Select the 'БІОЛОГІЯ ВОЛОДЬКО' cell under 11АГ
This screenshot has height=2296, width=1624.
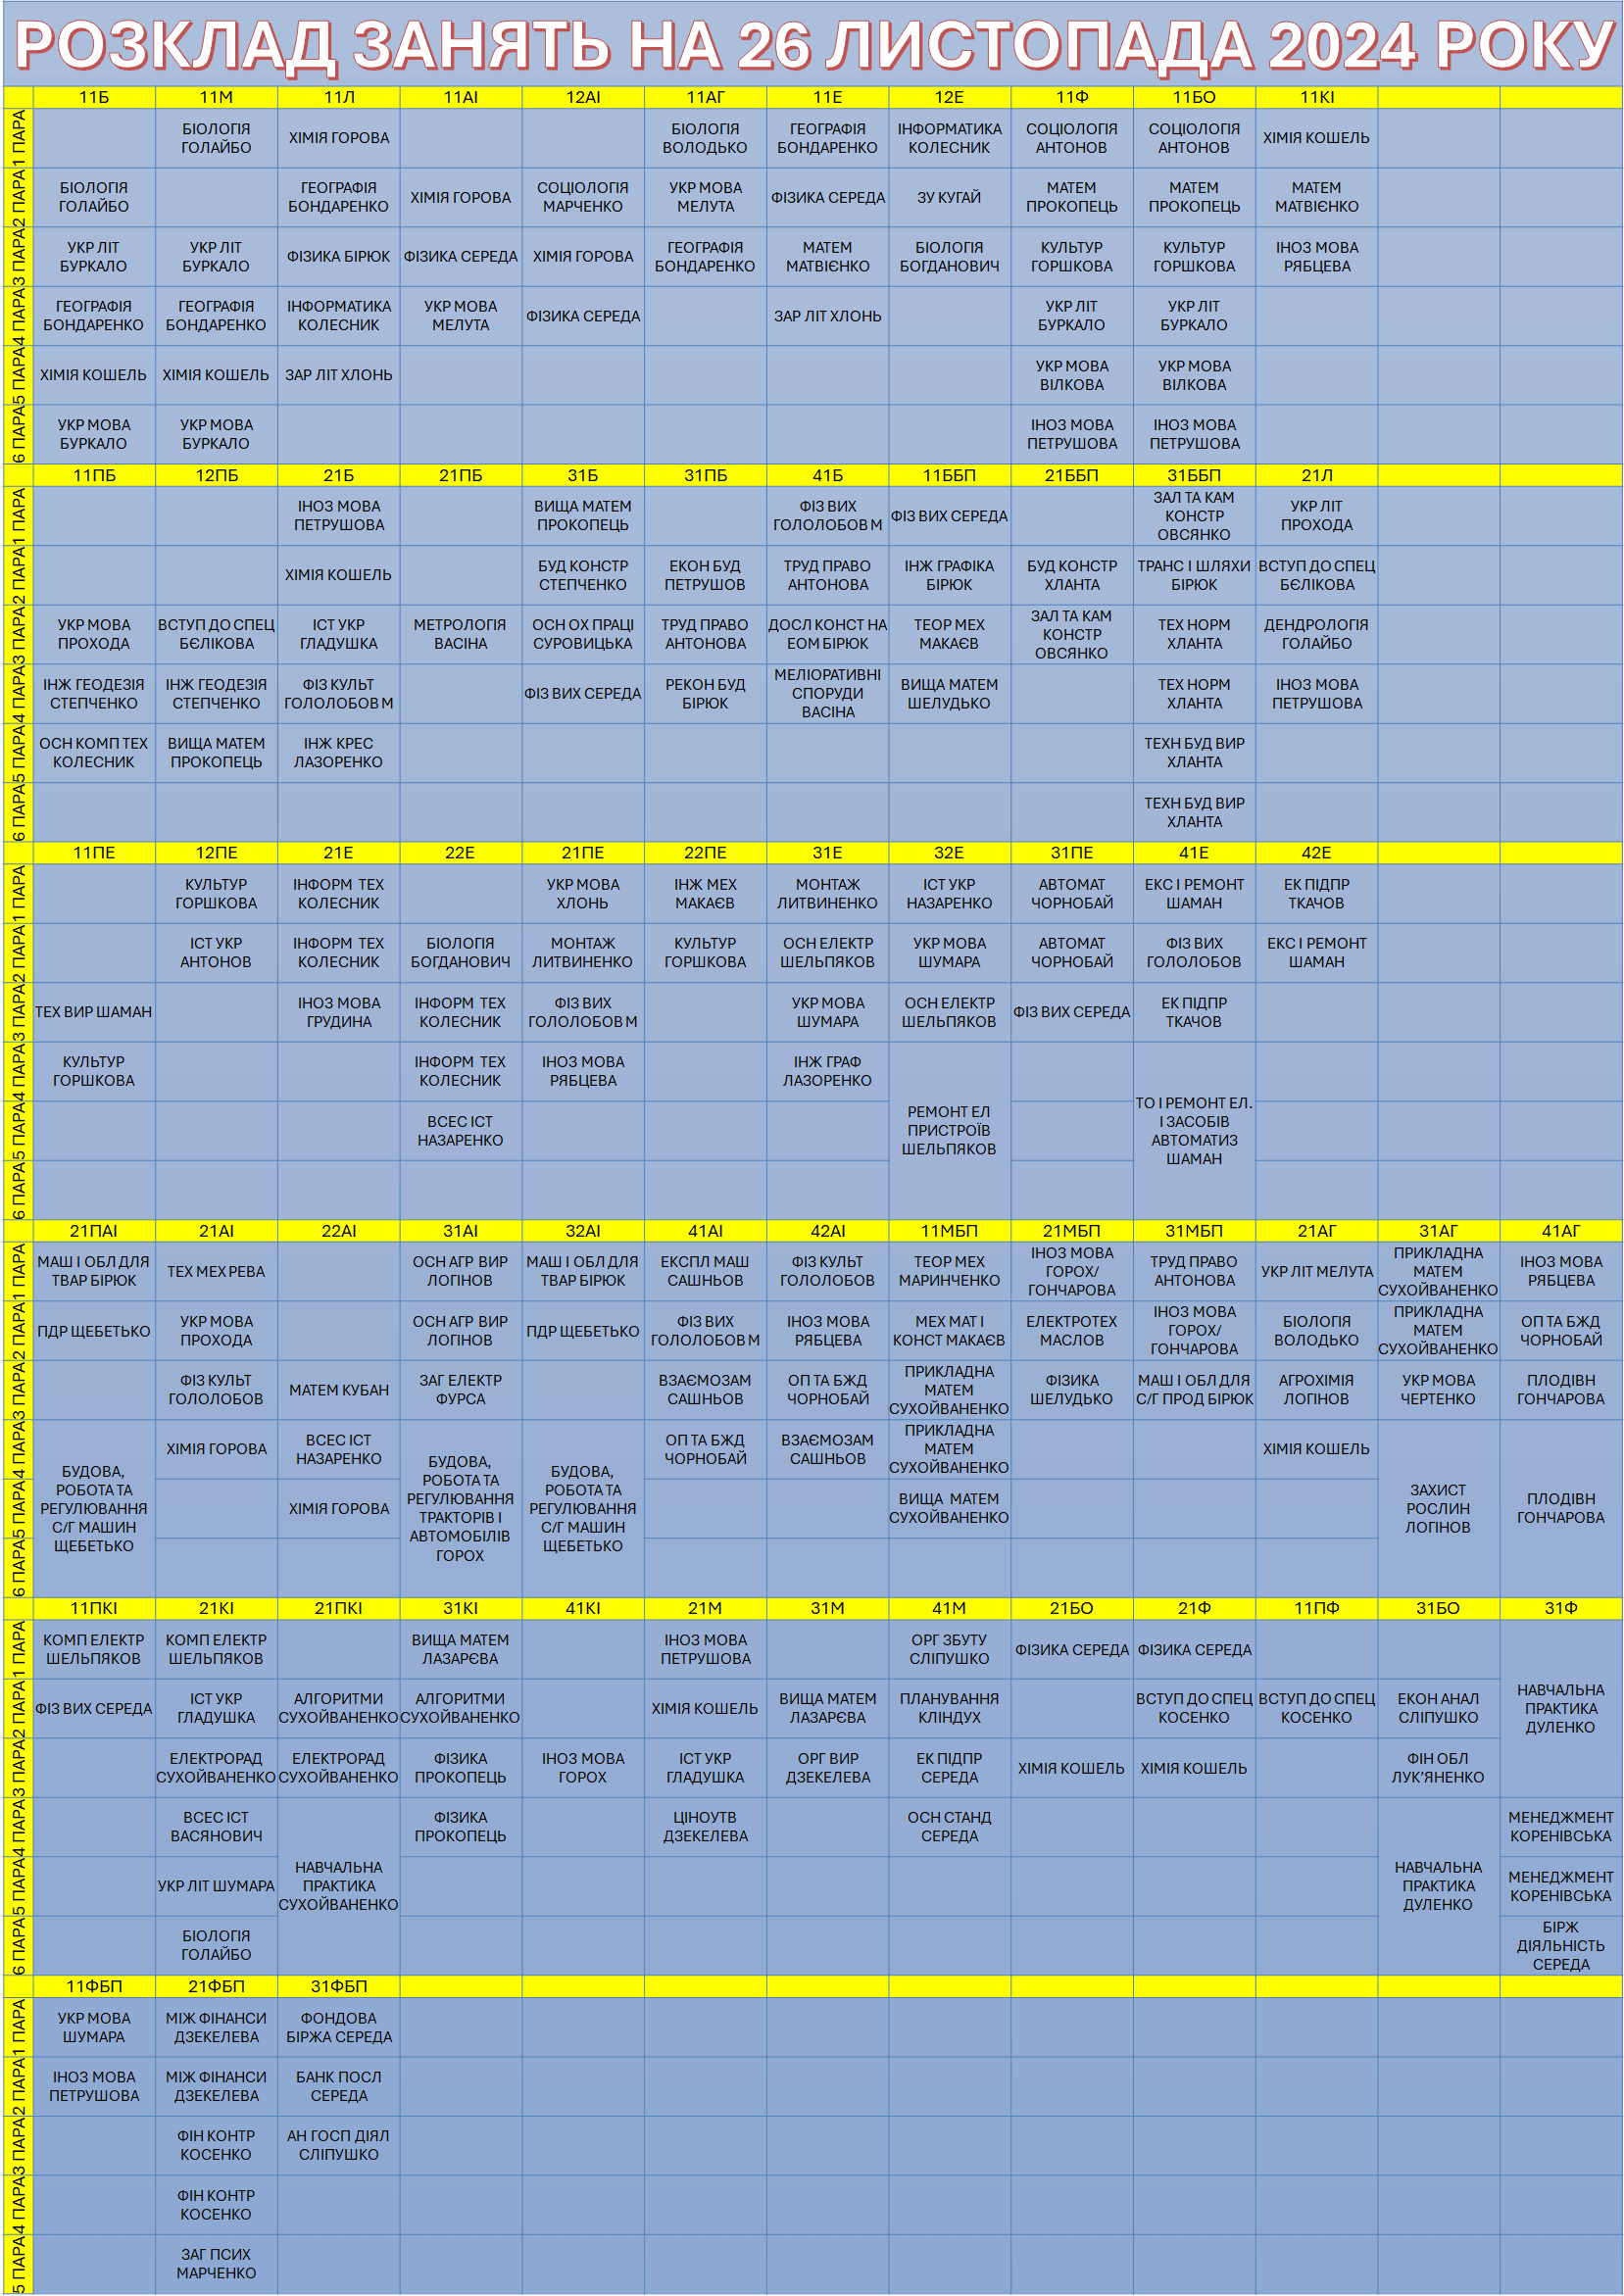705,138
